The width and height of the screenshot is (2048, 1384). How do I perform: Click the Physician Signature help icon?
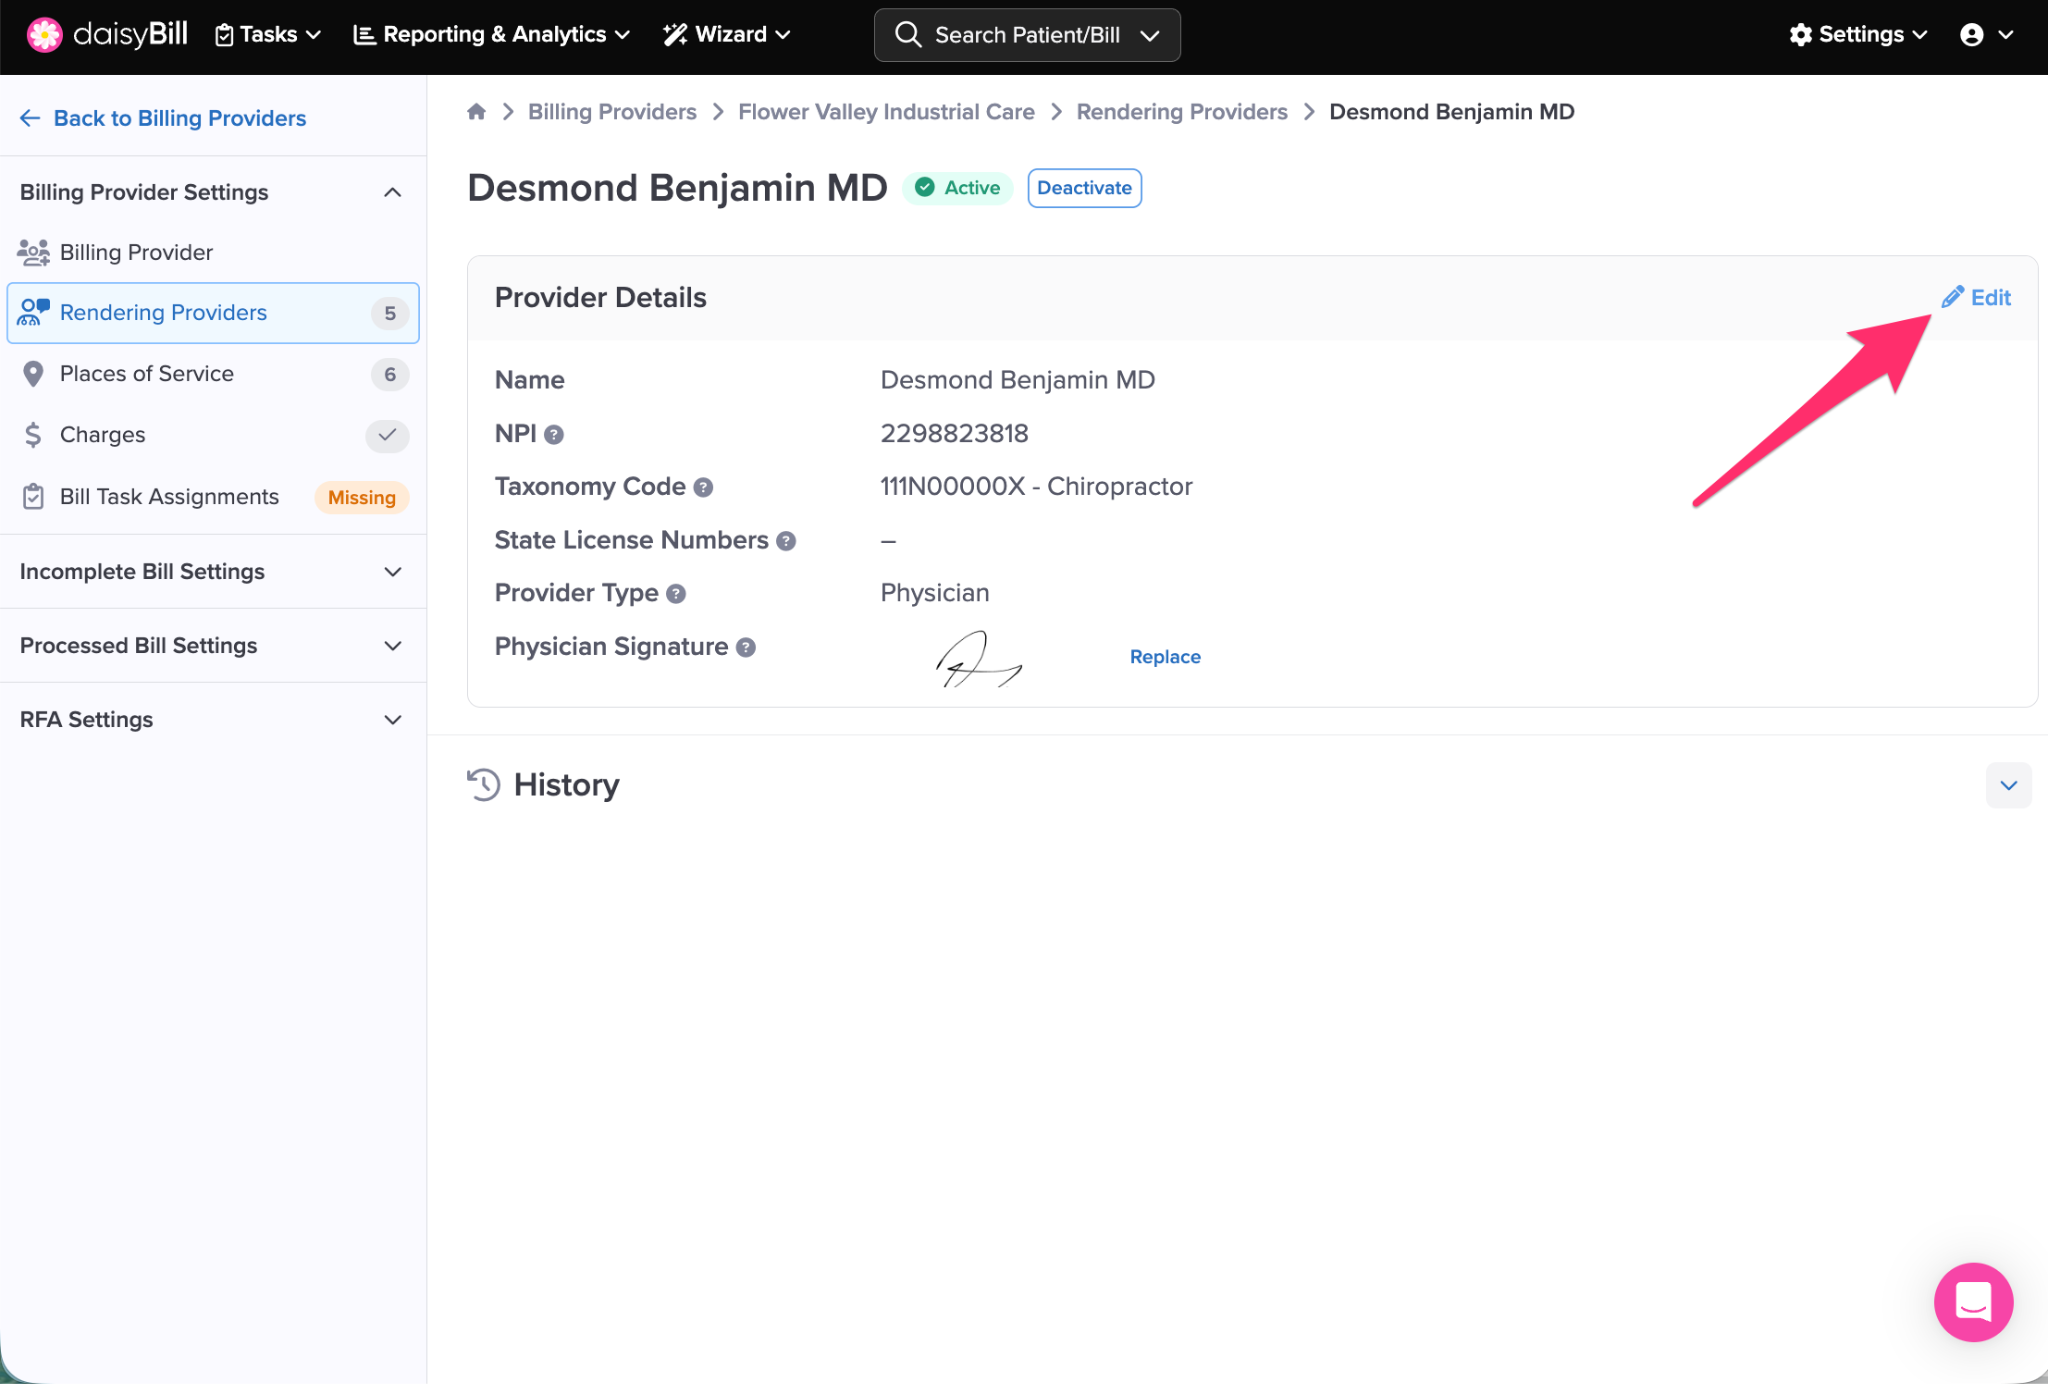tap(746, 648)
